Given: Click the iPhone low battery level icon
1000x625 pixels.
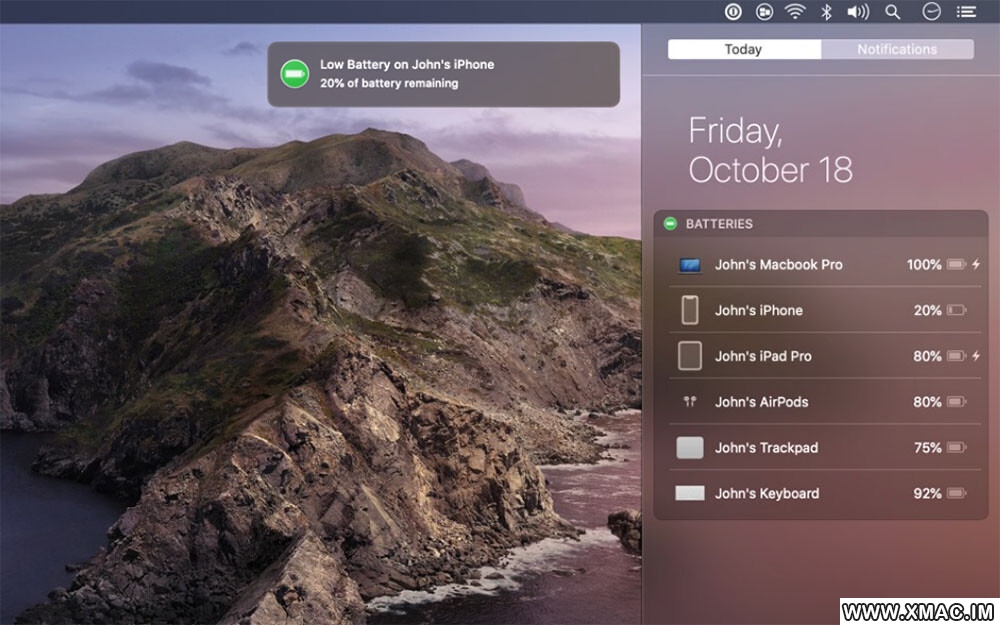Looking at the screenshot, I should click(957, 310).
